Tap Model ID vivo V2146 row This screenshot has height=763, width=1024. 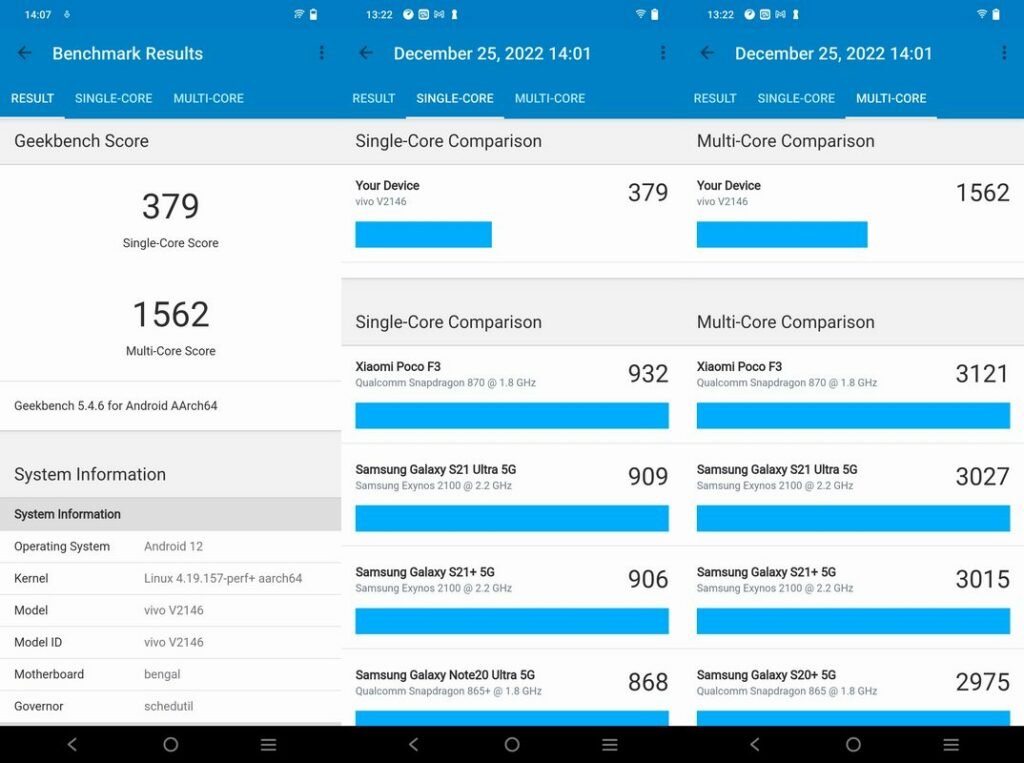(170, 643)
